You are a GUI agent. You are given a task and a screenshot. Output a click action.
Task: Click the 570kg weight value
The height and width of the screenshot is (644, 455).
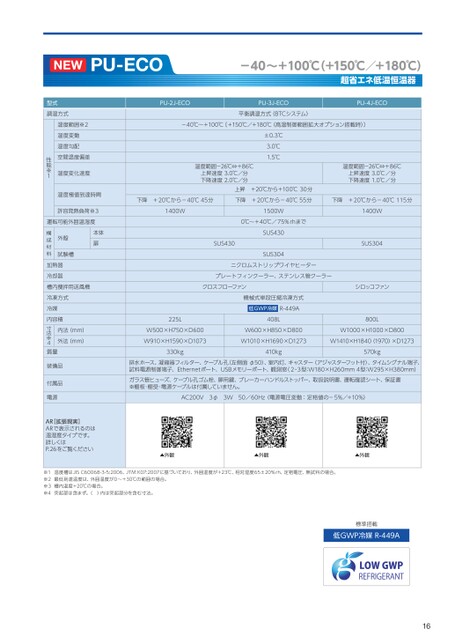coord(372,352)
